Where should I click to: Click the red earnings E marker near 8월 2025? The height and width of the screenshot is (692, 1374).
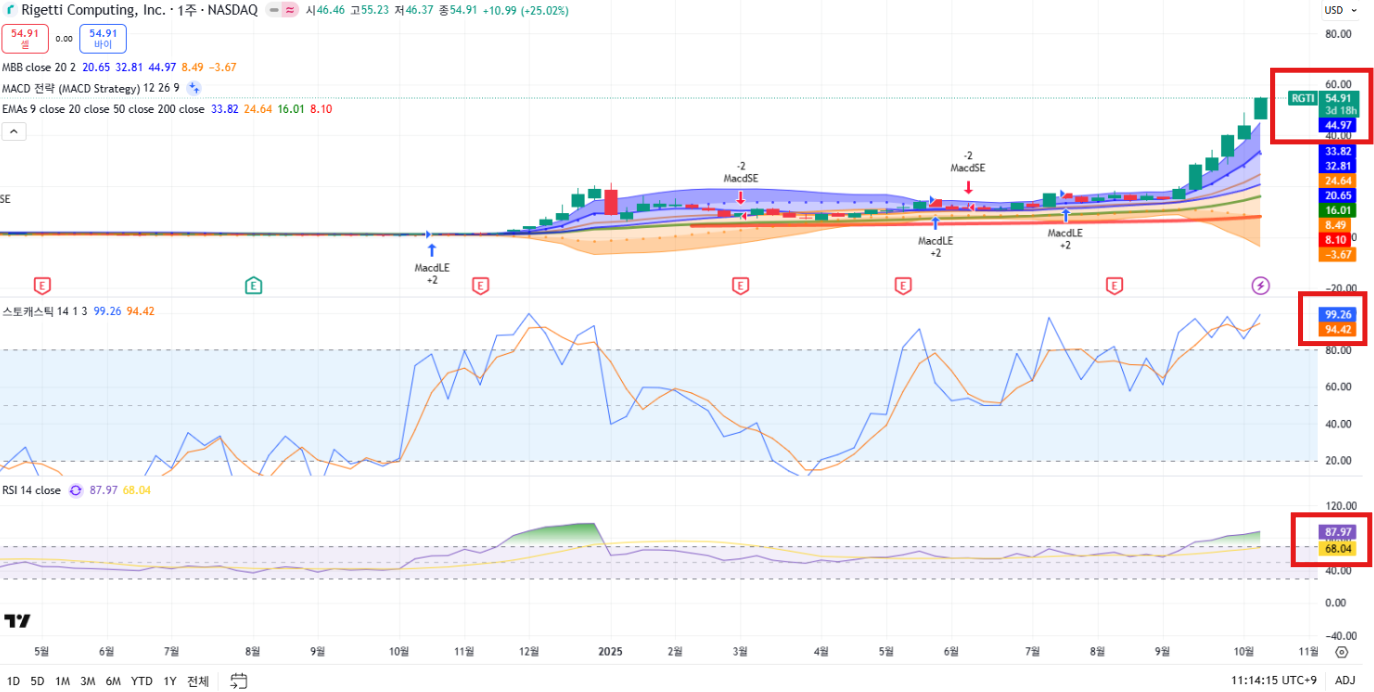tap(1114, 286)
